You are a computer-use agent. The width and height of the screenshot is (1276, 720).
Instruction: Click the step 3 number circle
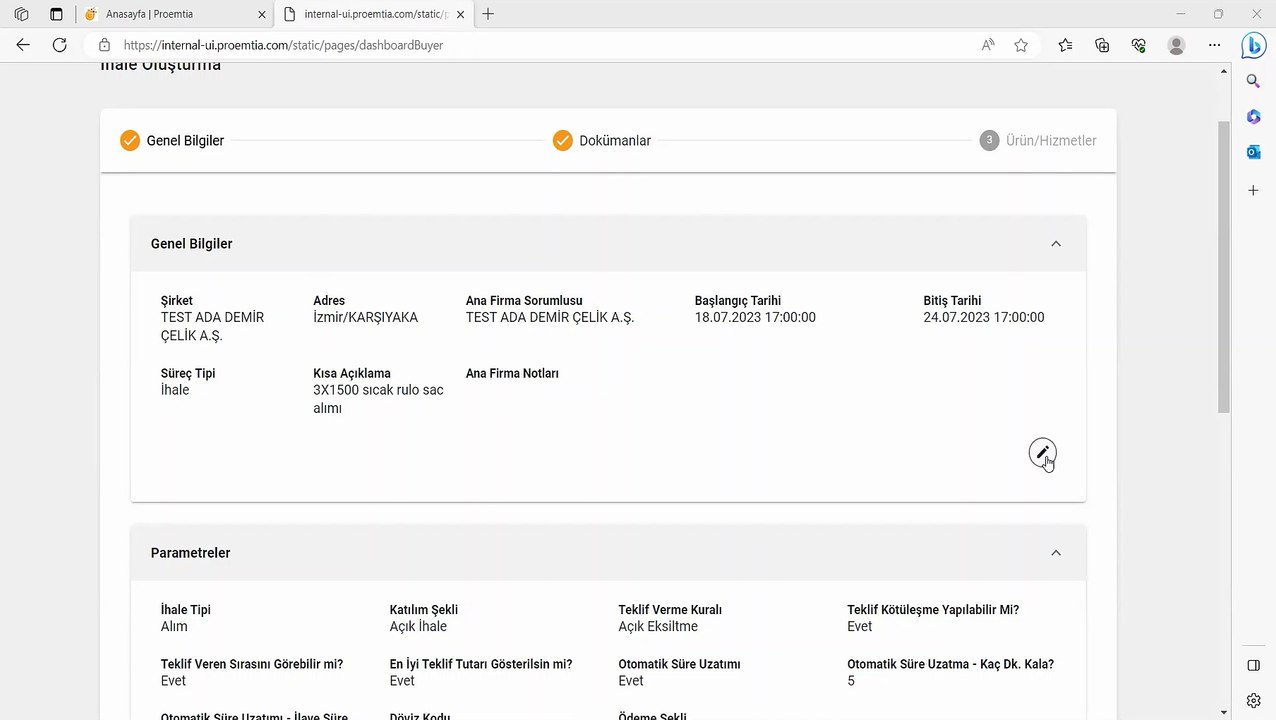click(989, 141)
